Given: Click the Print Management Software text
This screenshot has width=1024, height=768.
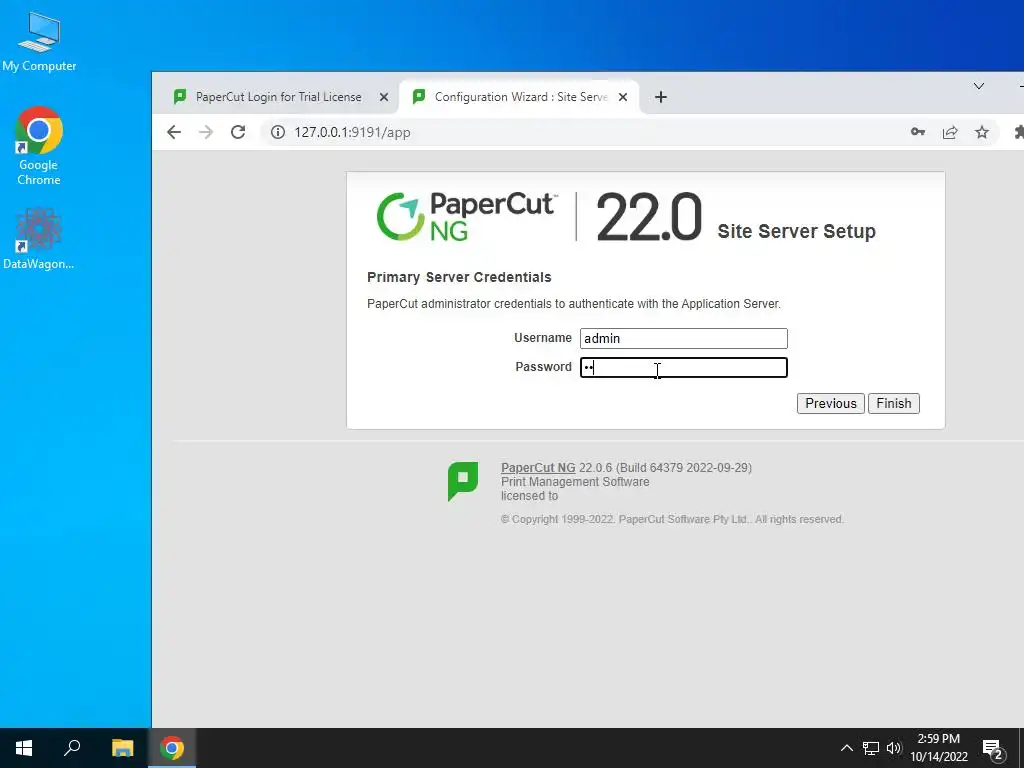Looking at the screenshot, I should point(575,482).
